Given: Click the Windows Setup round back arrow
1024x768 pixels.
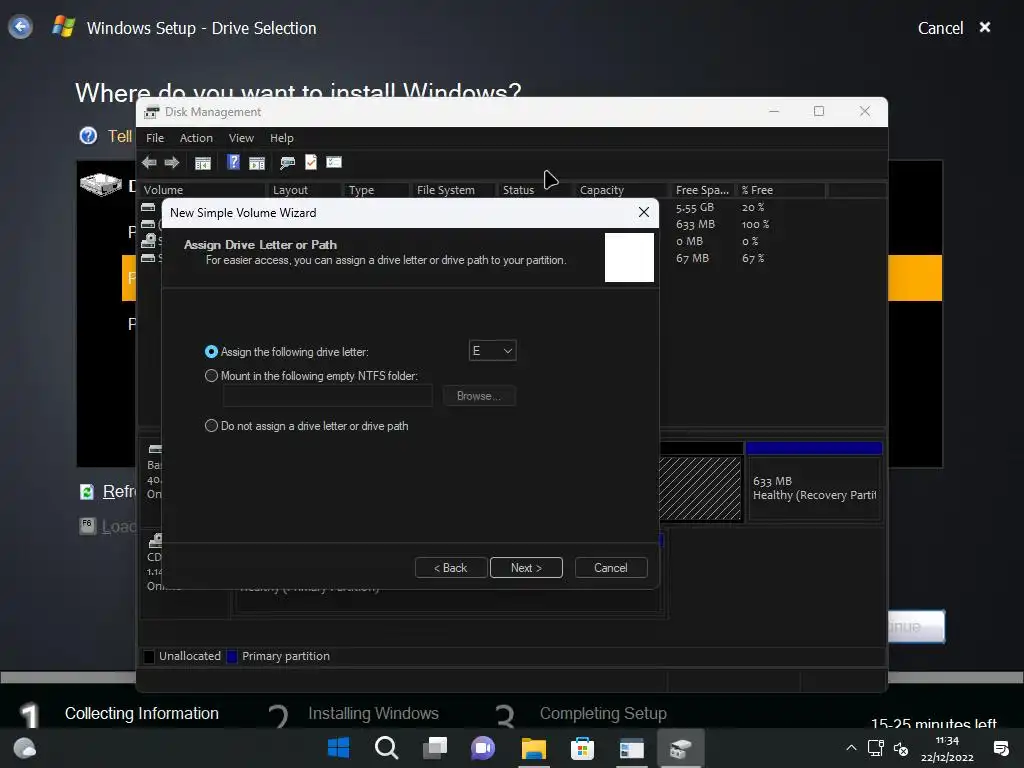Looking at the screenshot, I should (x=20, y=27).
